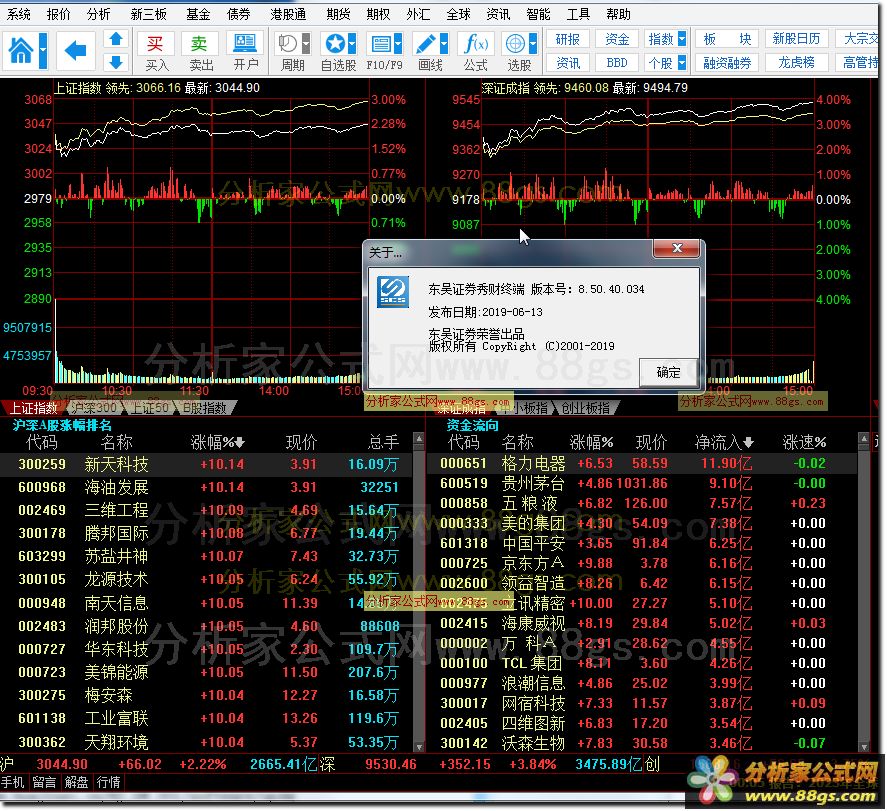Image resolution: width=887 pixels, height=811 pixels.
Task: Click the BBD toolbar button
Action: [x=617, y=63]
